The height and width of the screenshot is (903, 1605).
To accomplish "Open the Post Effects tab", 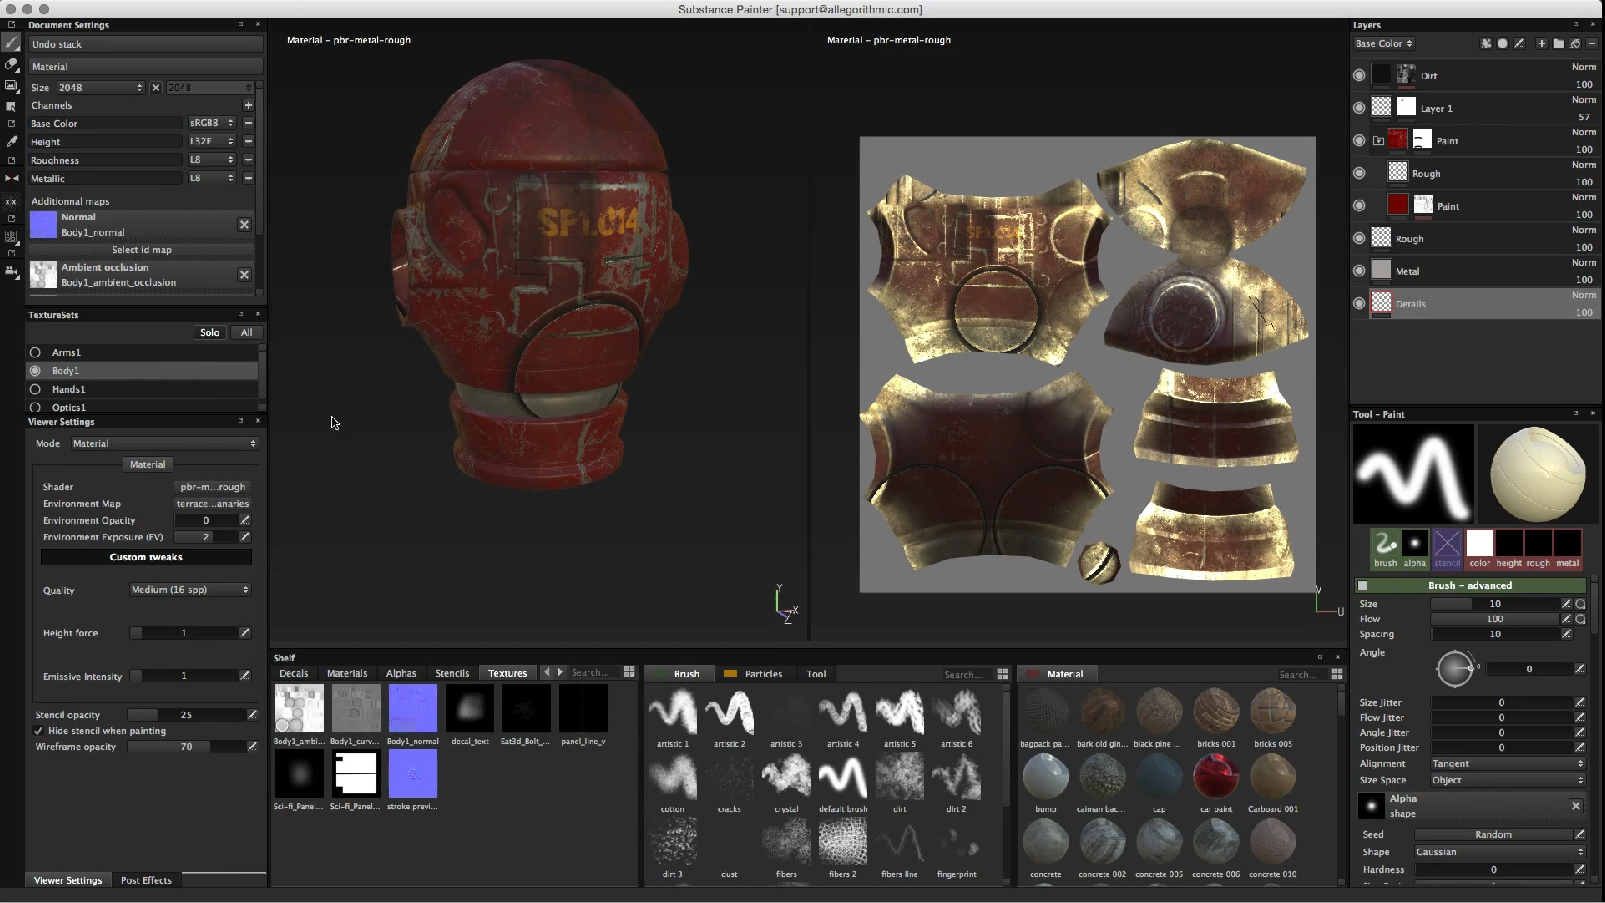I will pos(146,881).
